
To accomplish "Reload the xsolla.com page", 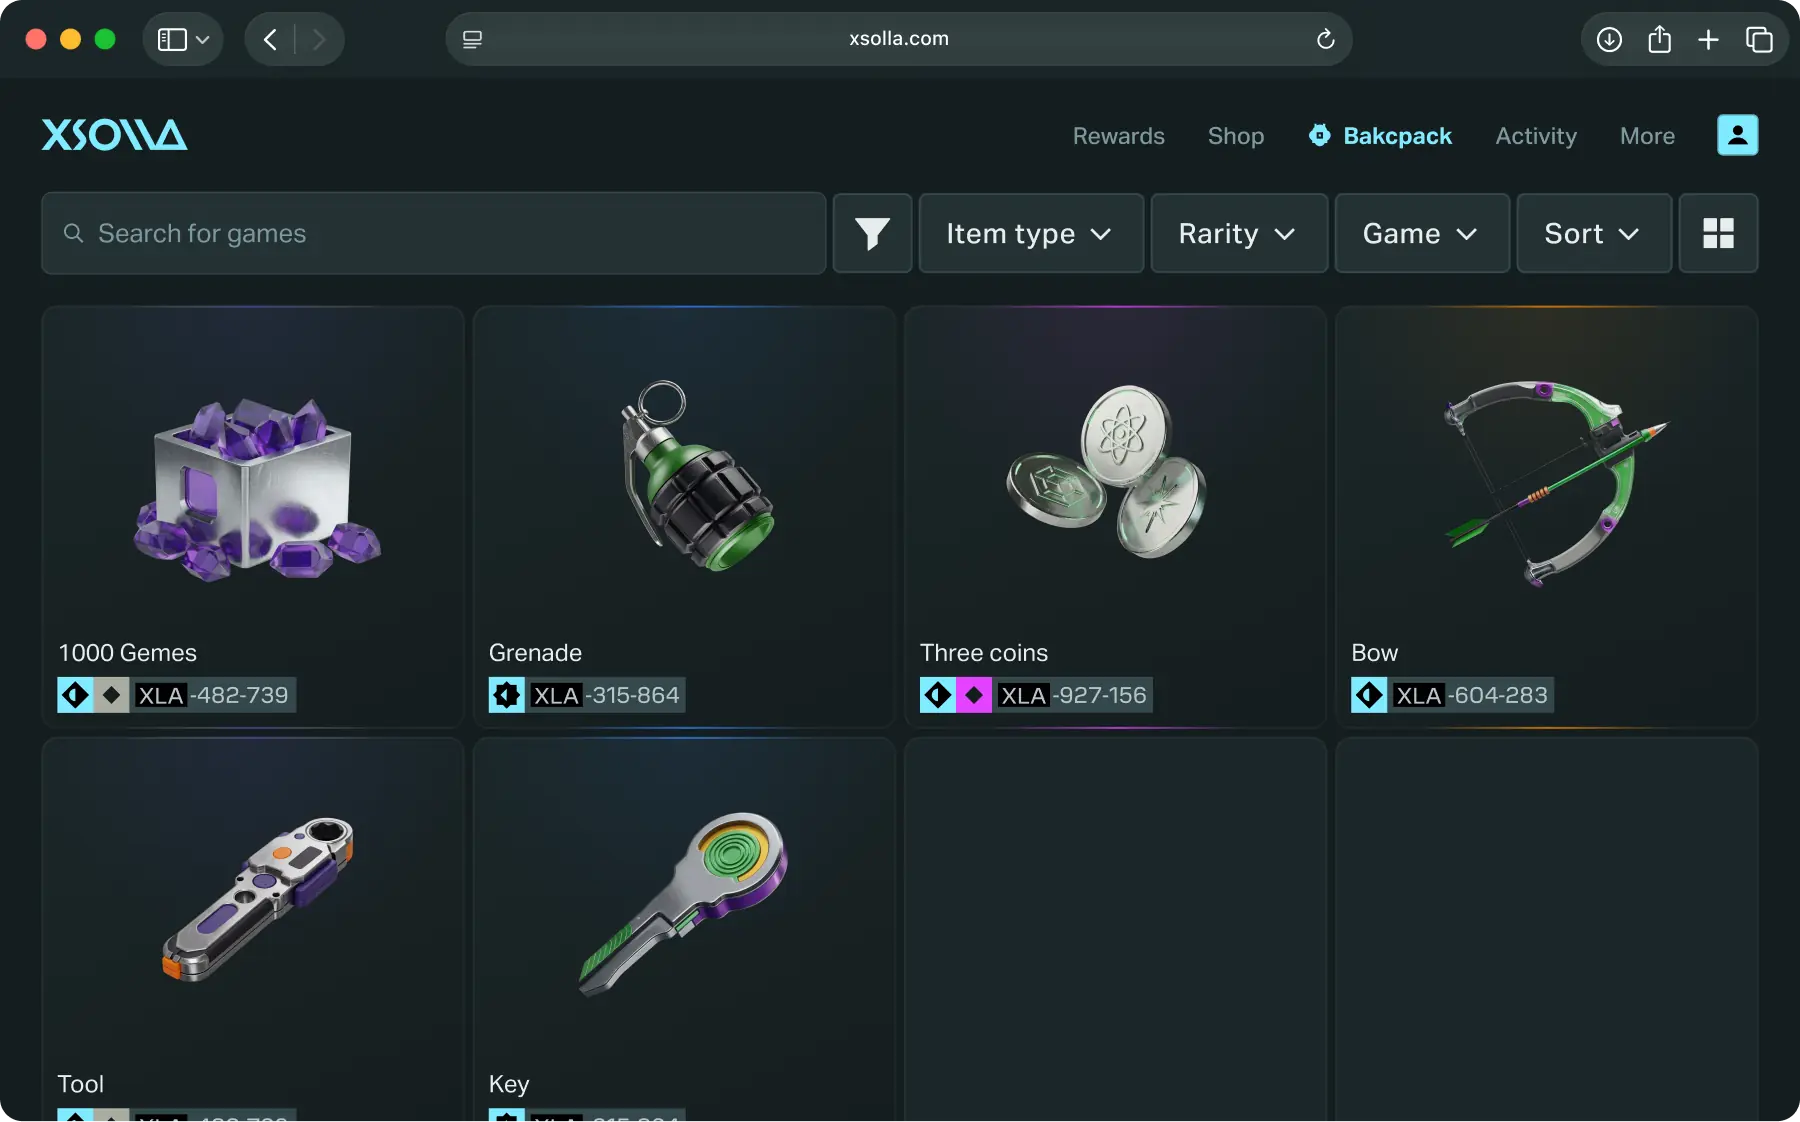I will click(1325, 39).
